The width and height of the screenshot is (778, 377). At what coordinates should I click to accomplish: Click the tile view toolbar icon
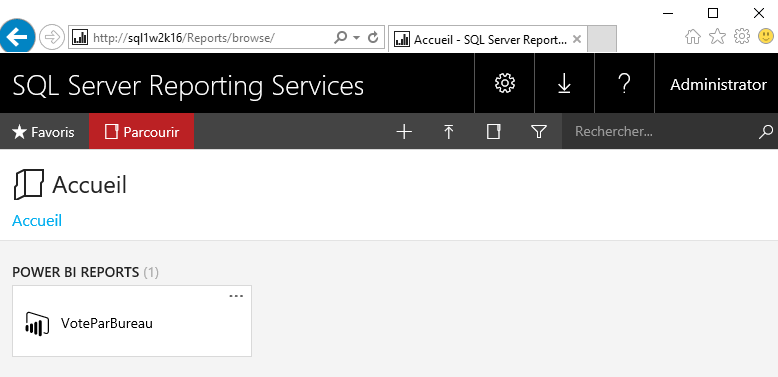tap(493, 131)
